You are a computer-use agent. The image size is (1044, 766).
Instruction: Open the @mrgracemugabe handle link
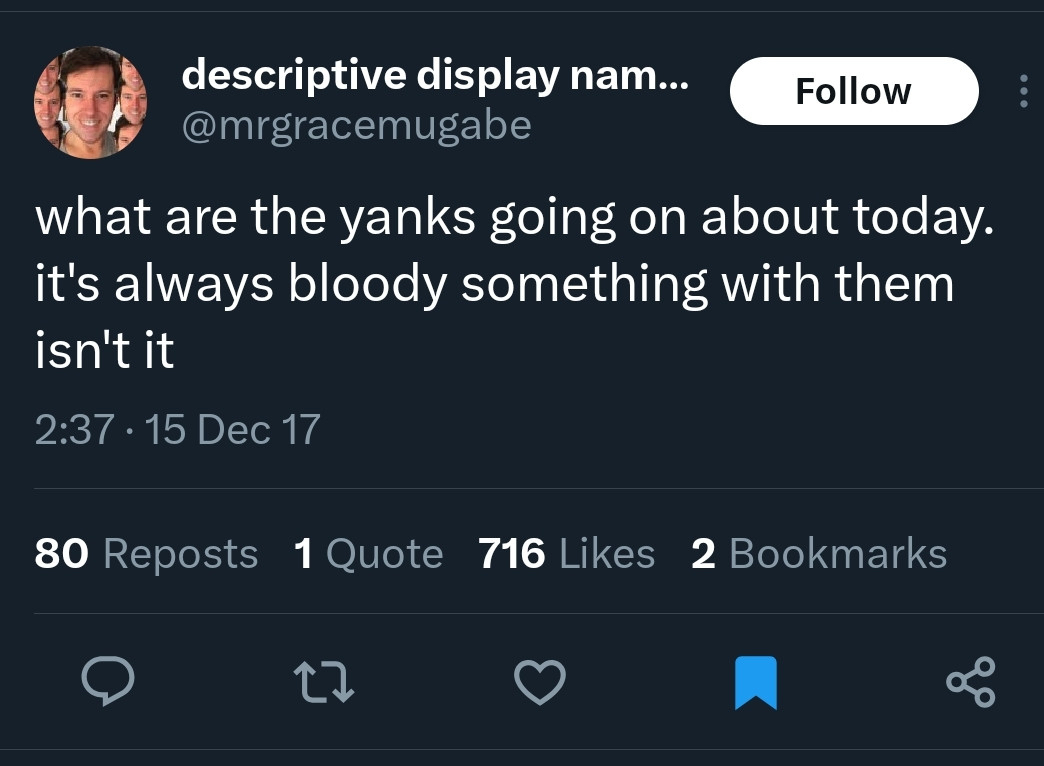coord(356,125)
